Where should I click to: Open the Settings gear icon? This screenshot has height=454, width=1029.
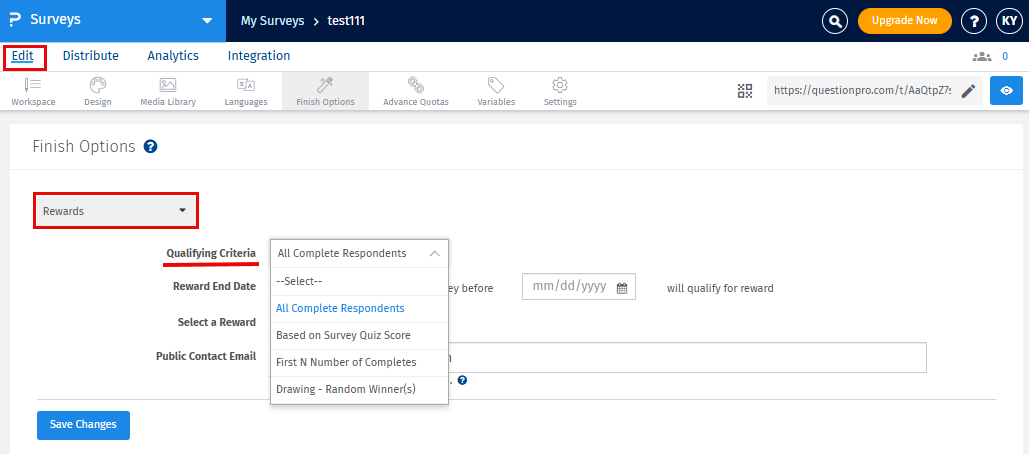pos(560,90)
